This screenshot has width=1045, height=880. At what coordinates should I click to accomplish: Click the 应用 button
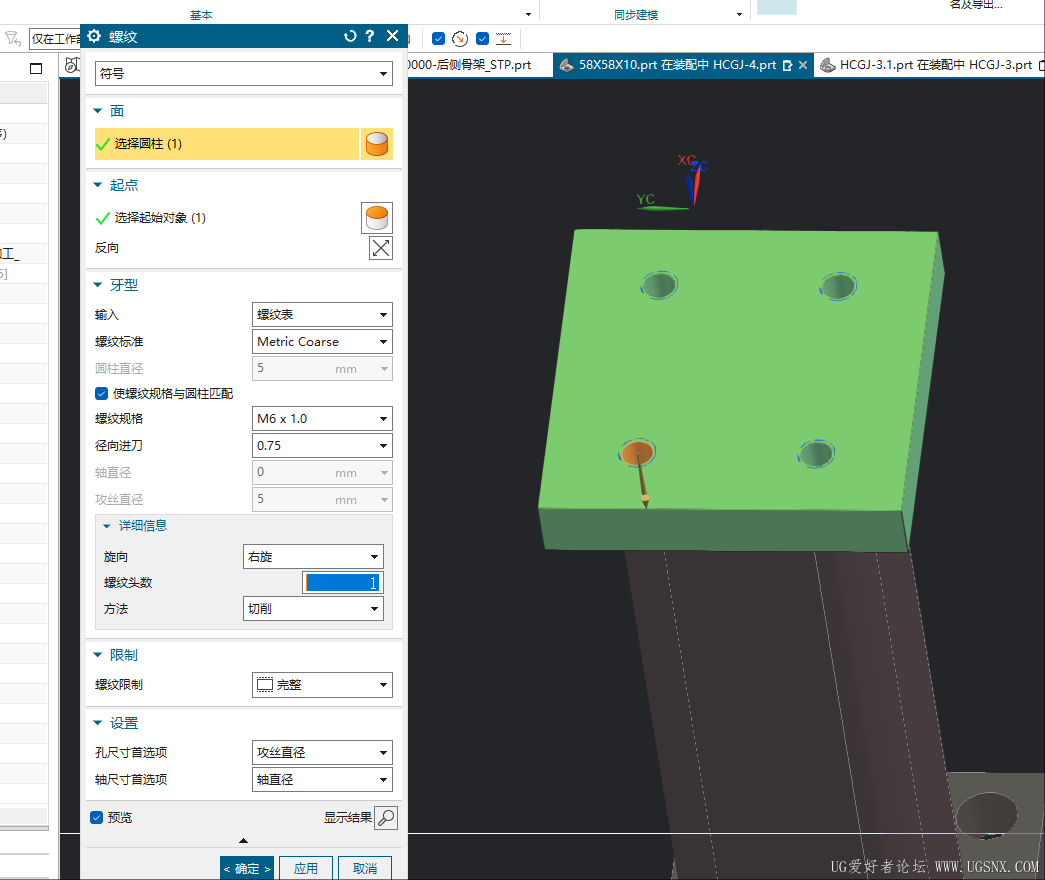(306, 869)
